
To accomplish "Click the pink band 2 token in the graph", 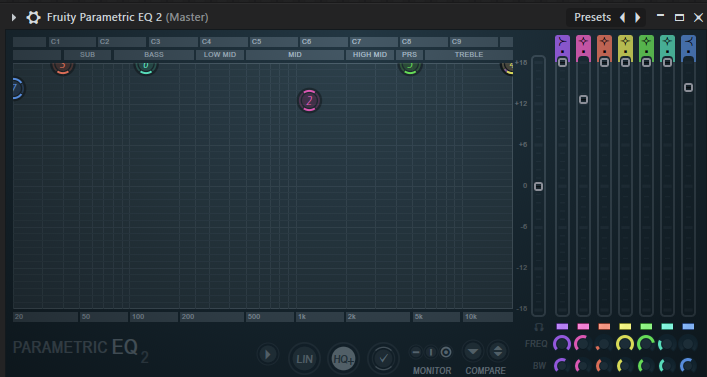I will (x=309, y=101).
